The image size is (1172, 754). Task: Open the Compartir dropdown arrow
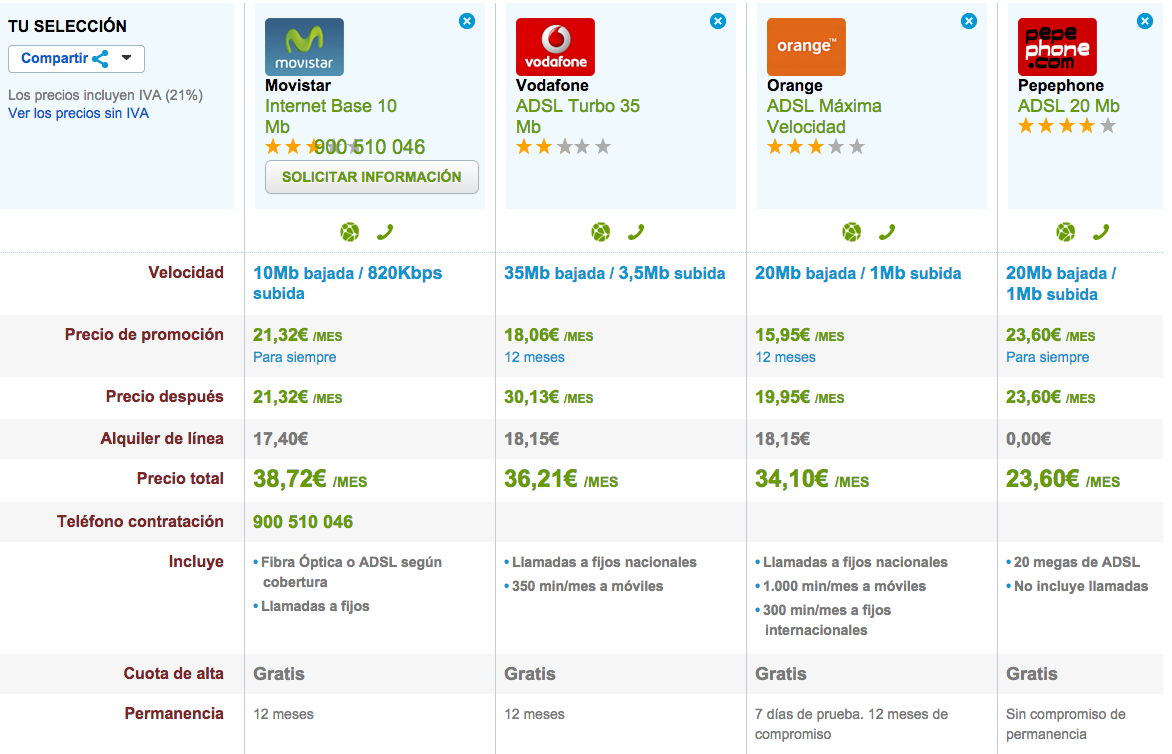click(127, 58)
